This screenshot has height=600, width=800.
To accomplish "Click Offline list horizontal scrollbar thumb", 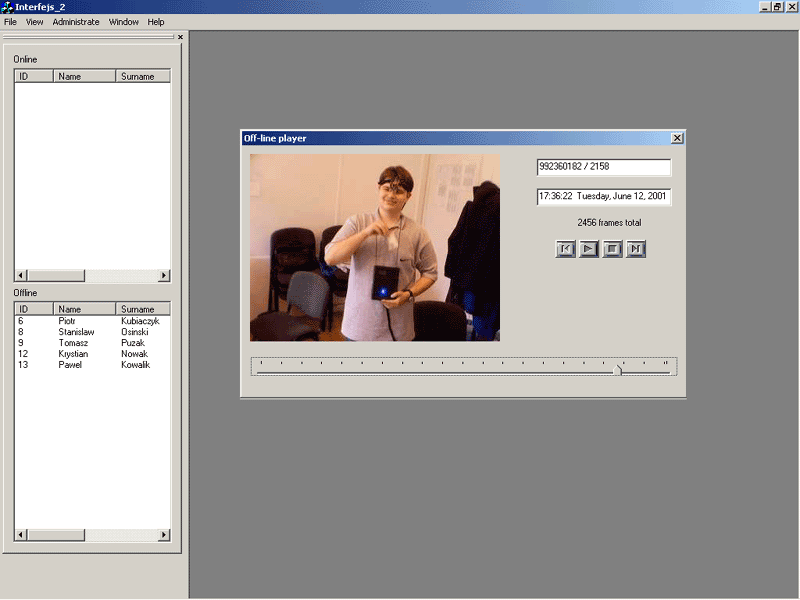I will point(56,535).
